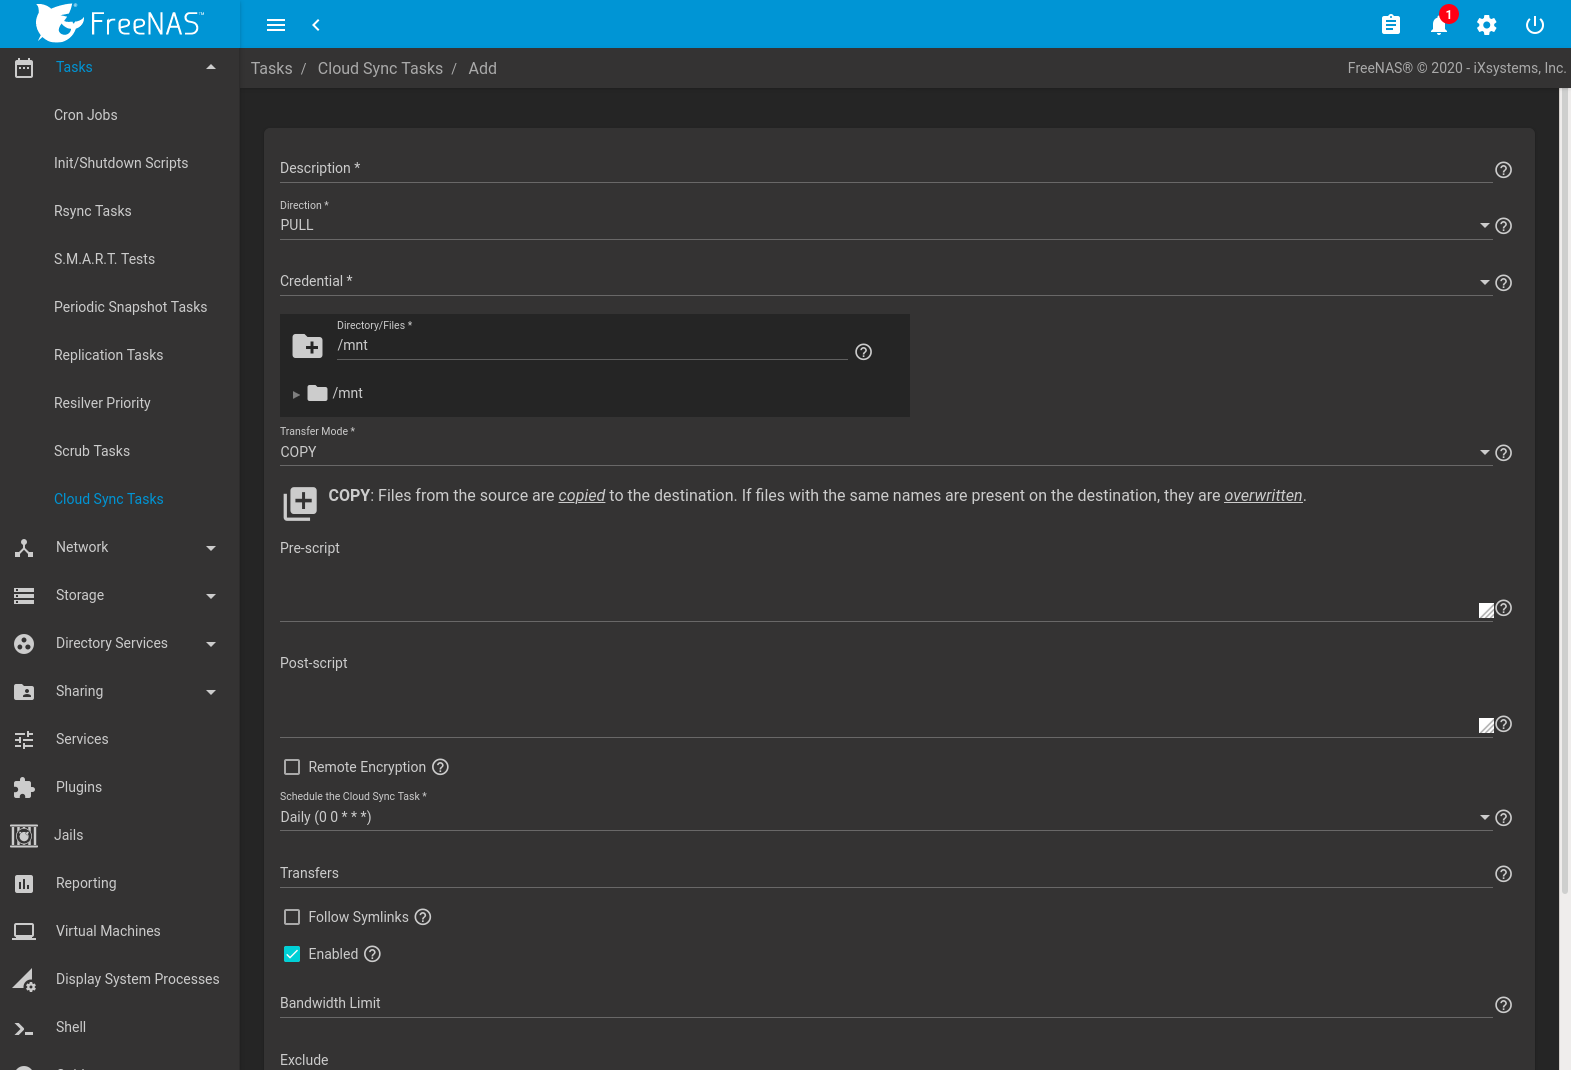Click the power button icon

point(1534,25)
